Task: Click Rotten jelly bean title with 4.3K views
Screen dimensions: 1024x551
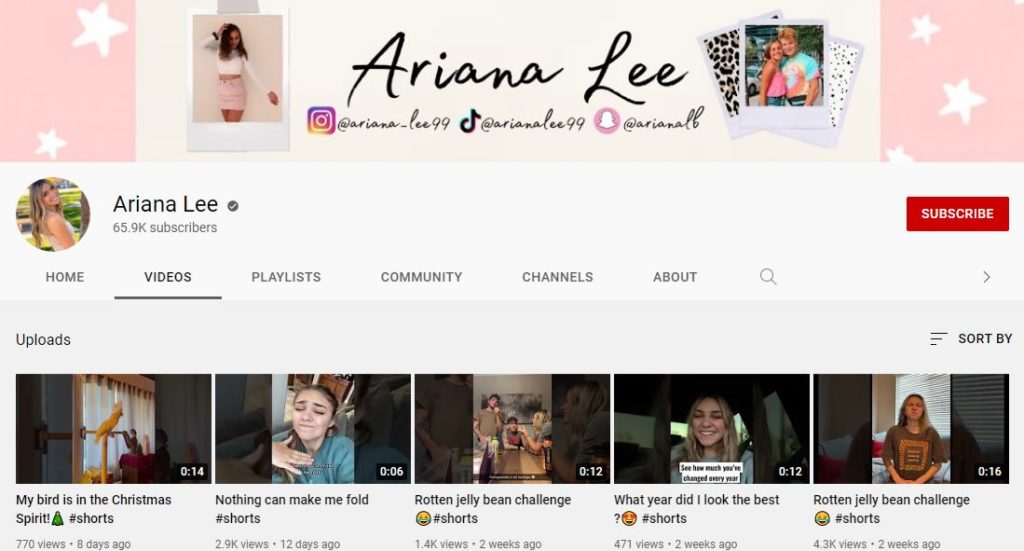Action: coord(891,509)
